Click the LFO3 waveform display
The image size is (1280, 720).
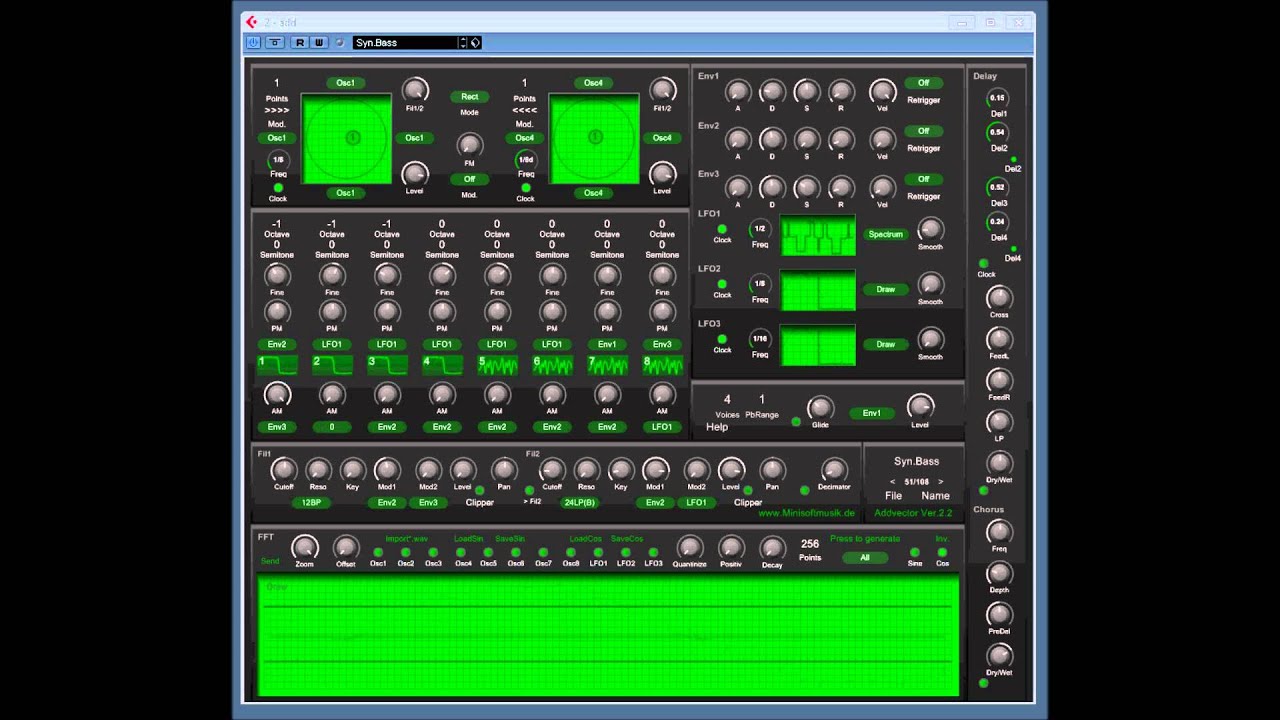coord(818,346)
